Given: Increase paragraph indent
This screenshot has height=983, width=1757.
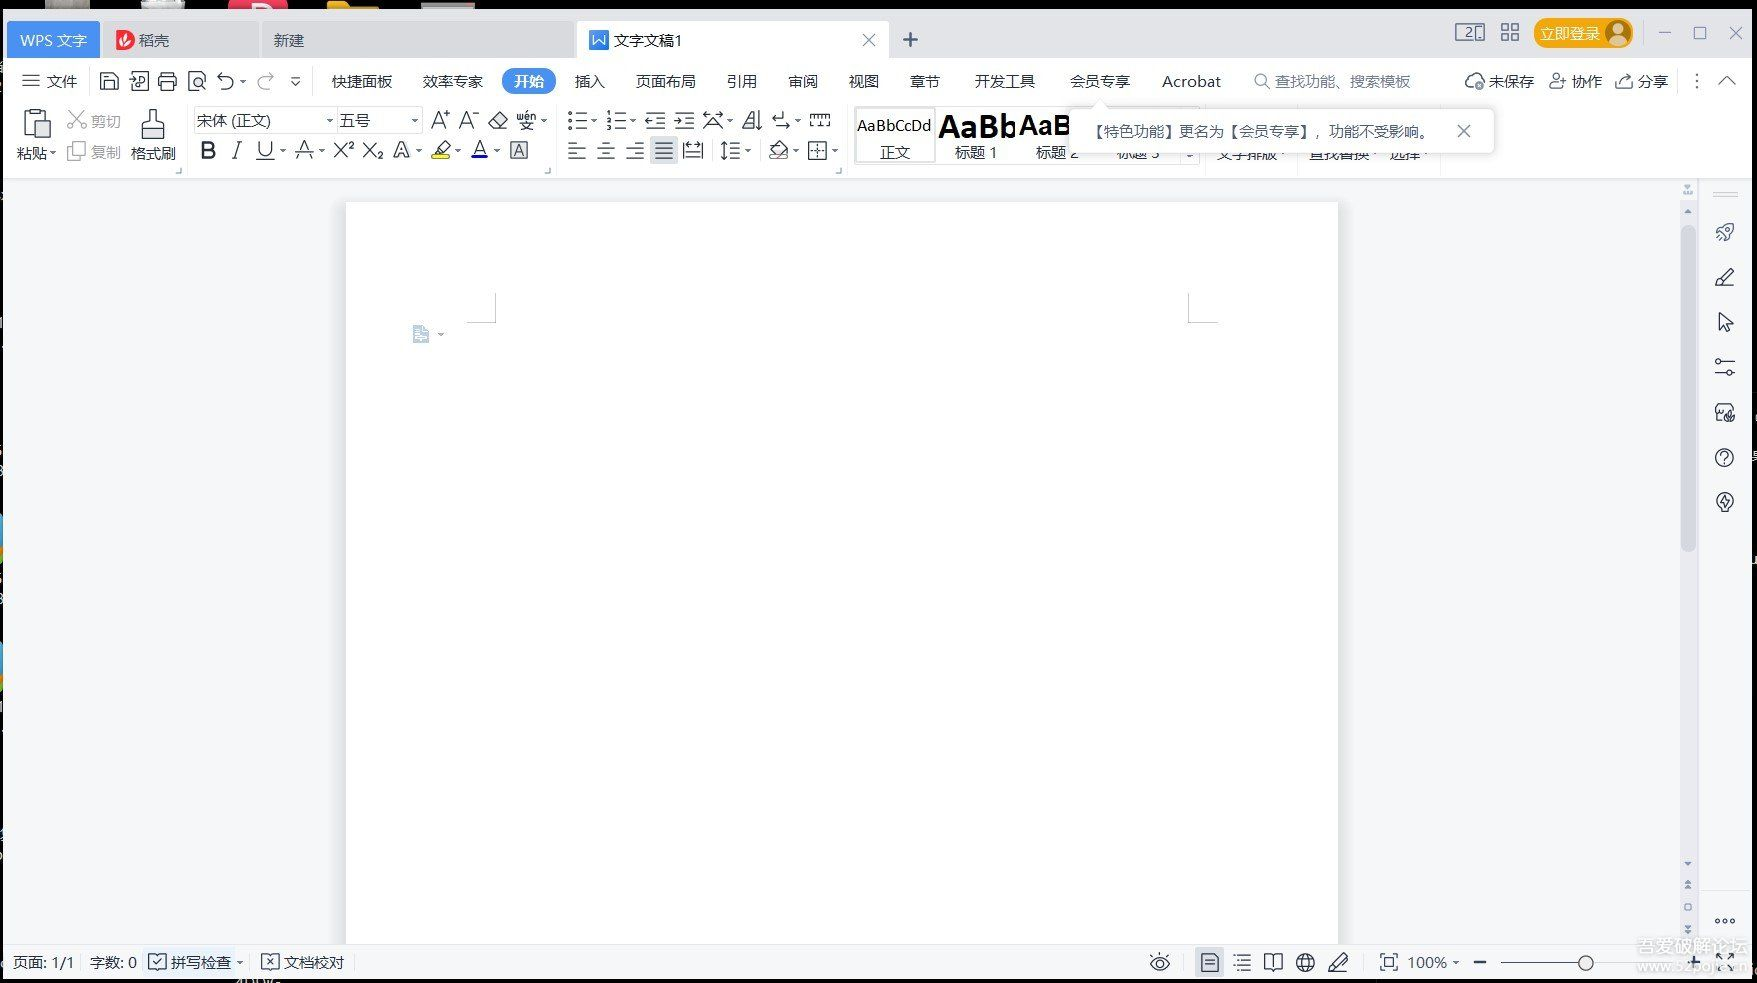Looking at the screenshot, I should coord(684,120).
